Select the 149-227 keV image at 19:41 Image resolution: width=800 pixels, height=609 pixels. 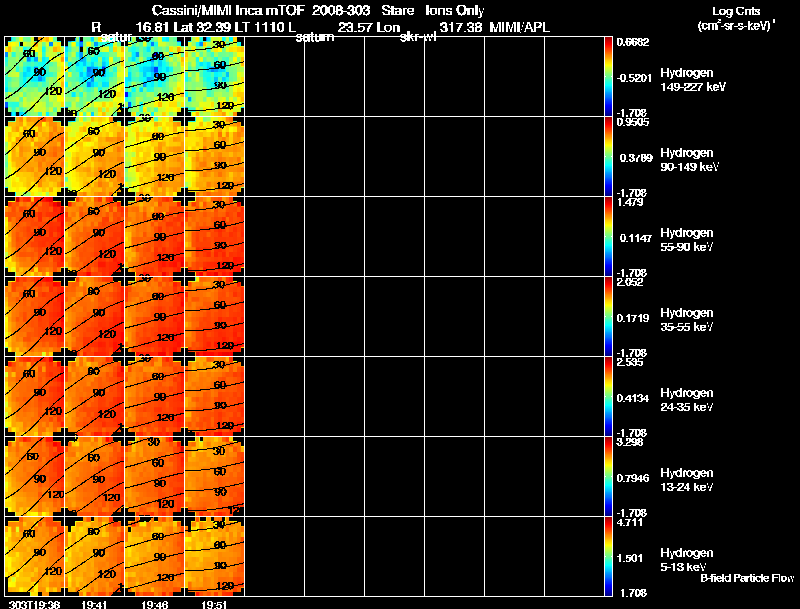(94, 76)
